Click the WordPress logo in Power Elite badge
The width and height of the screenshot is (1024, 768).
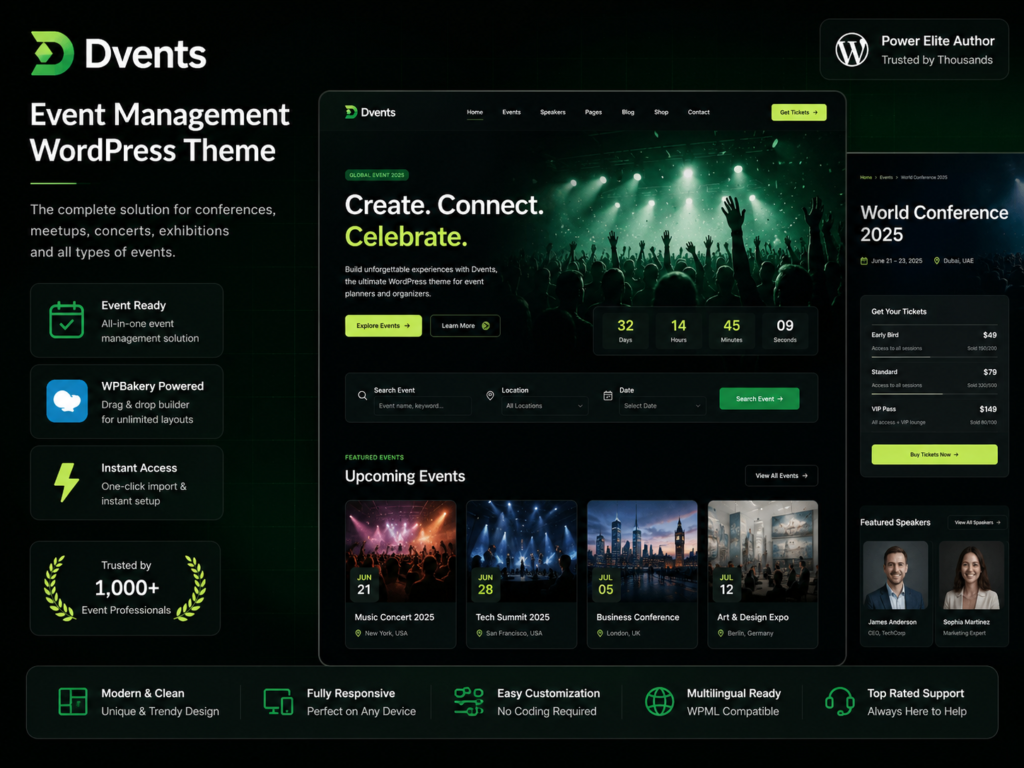coord(852,50)
